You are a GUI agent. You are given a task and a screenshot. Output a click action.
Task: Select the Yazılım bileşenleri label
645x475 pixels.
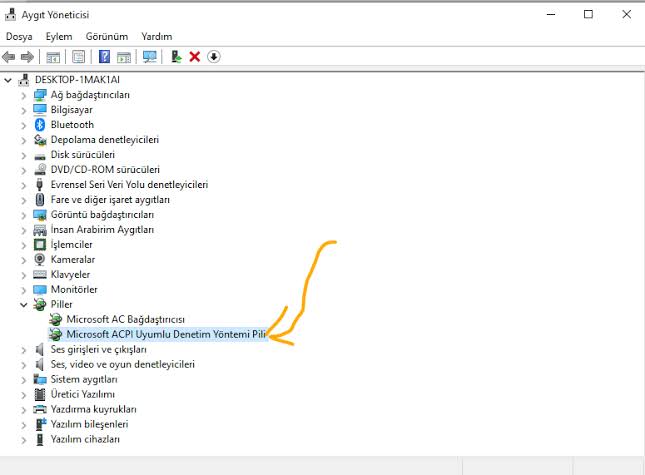click(x=89, y=424)
